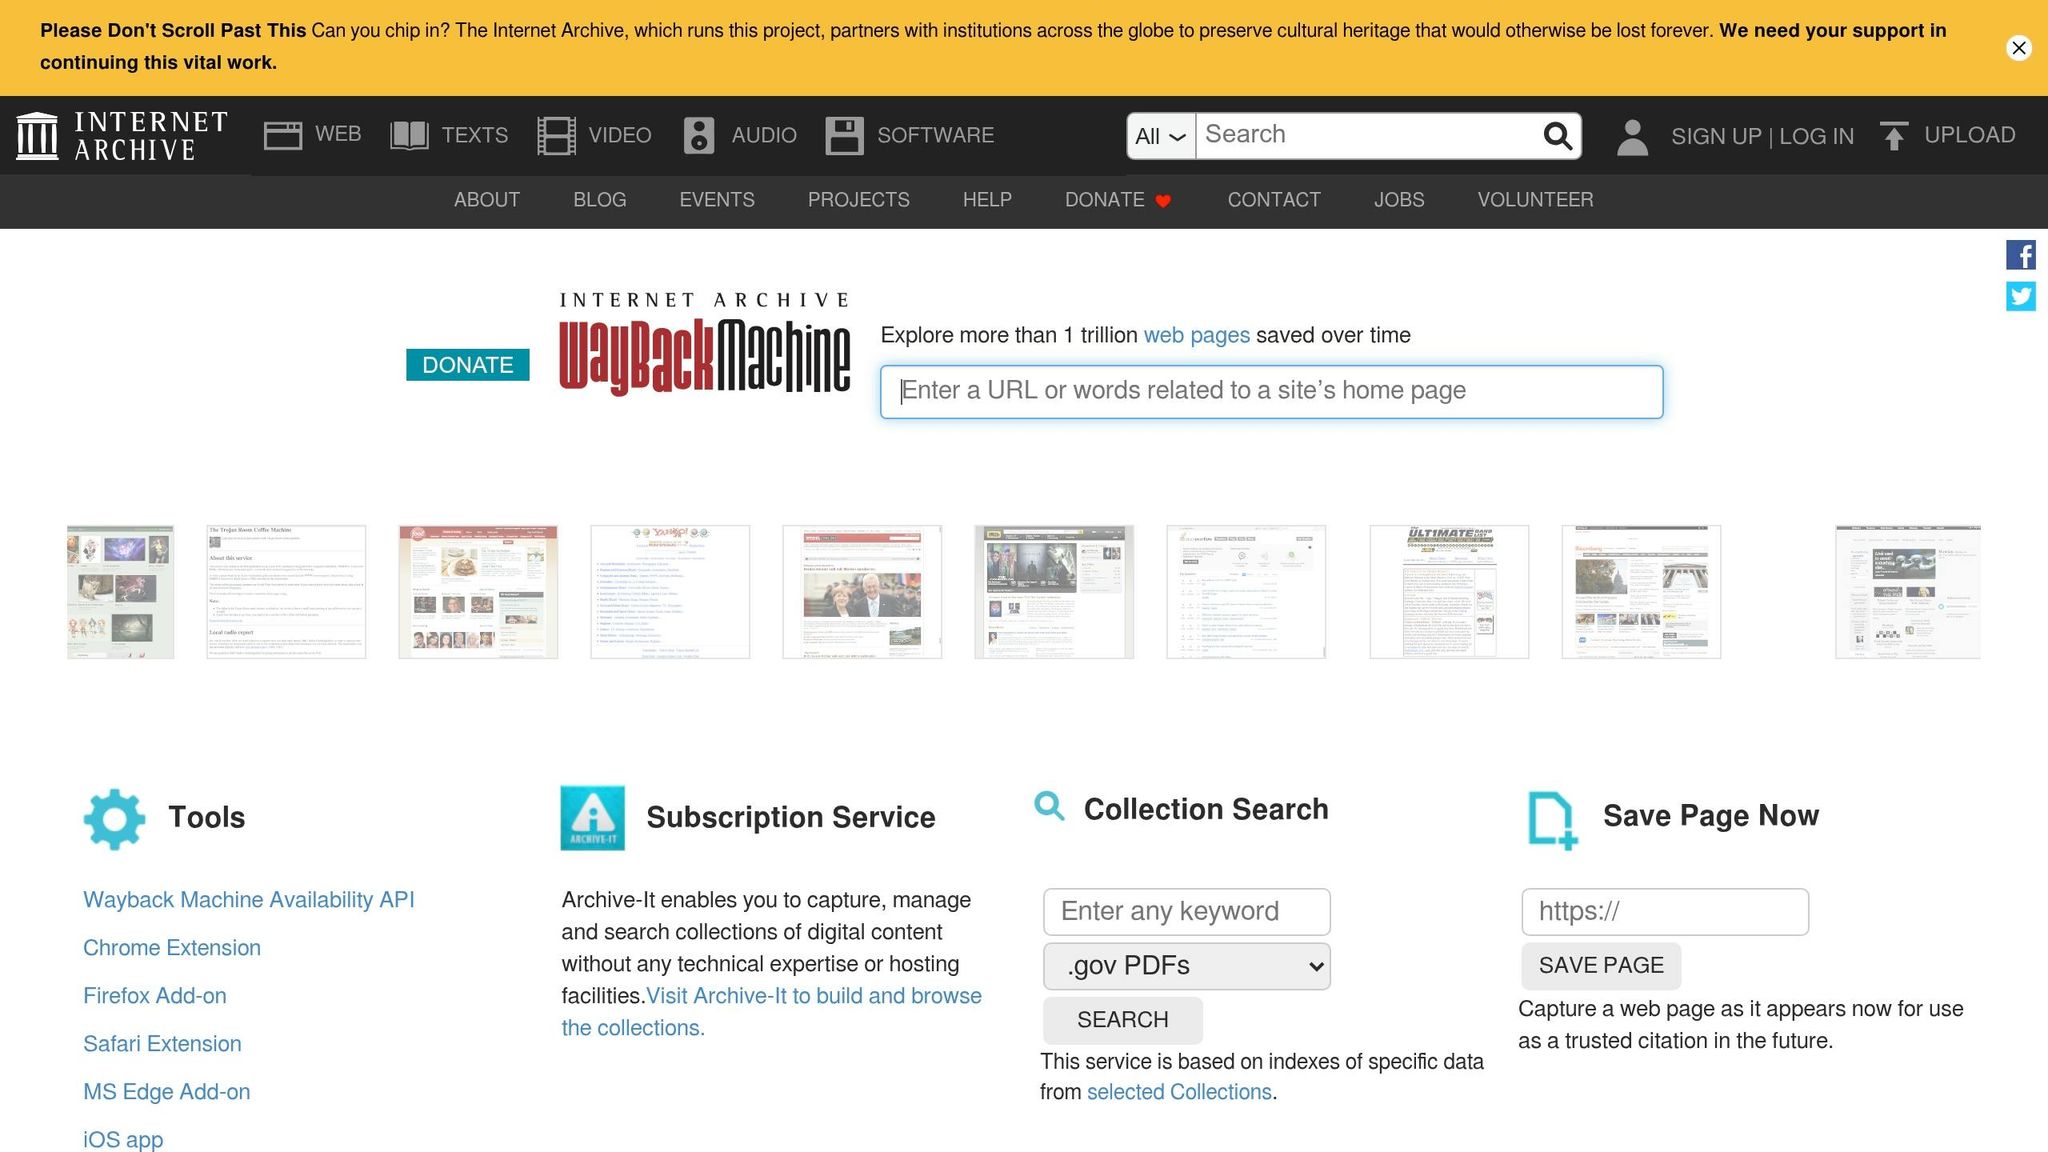Open the Help menu item
Image resolution: width=2048 pixels, height=1152 pixels.
tap(987, 200)
